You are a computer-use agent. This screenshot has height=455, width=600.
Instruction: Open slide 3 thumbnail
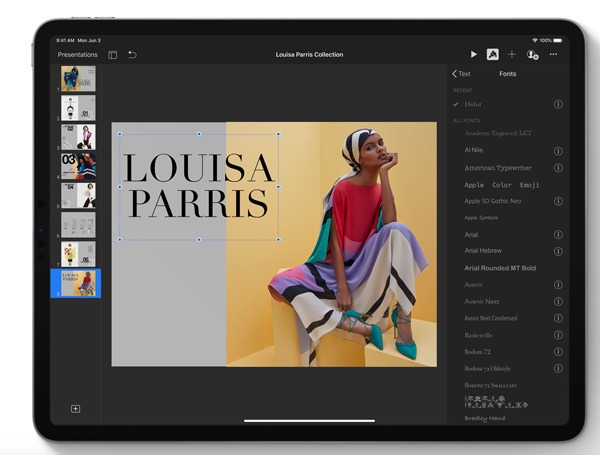pos(78,137)
